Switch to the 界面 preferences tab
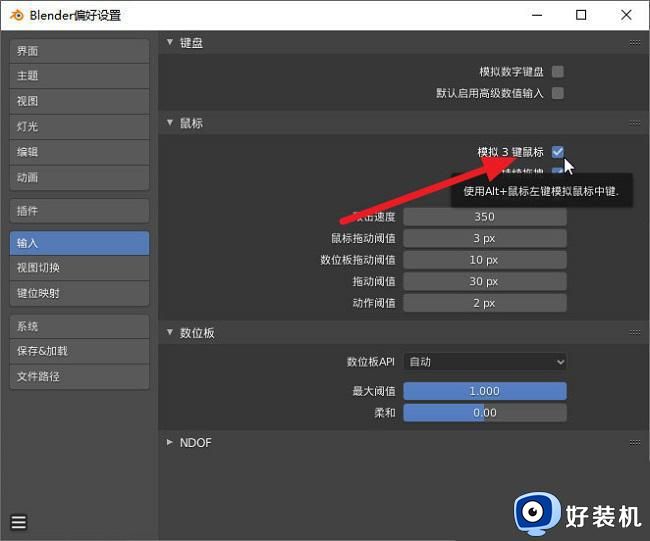This screenshot has height=541, width=650. click(80, 51)
